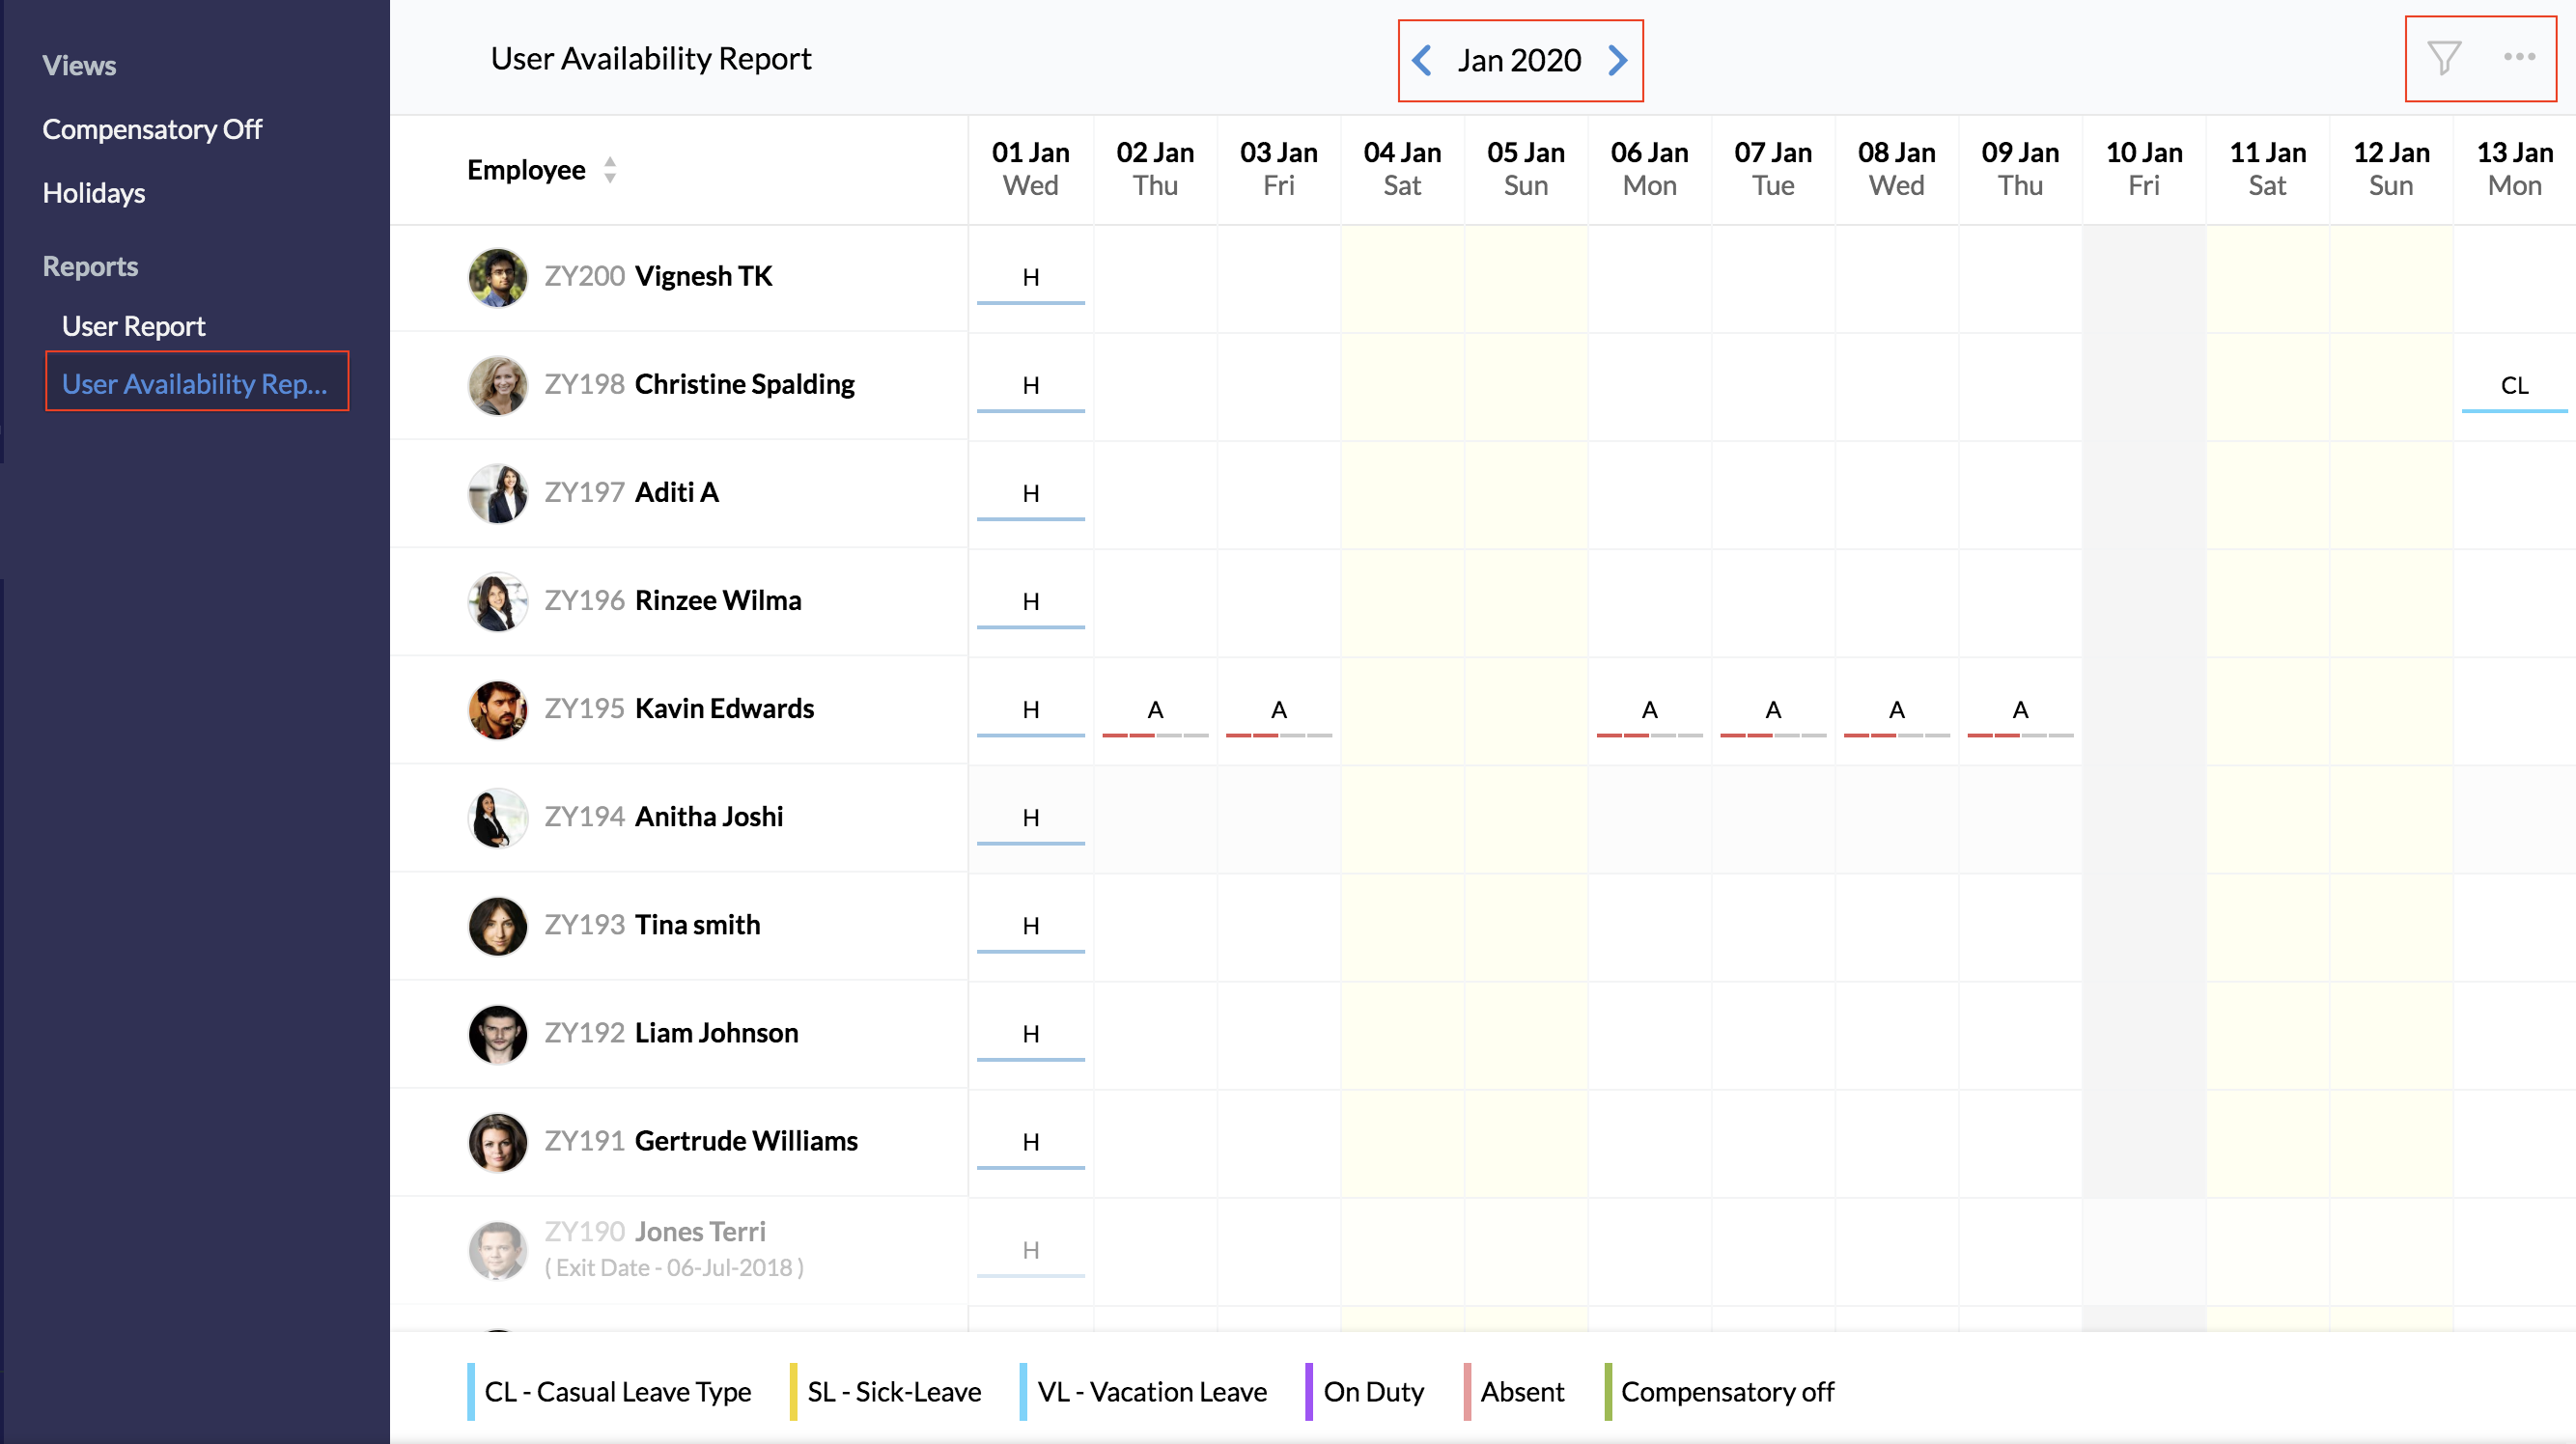Go to previous month with left chevron
This screenshot has width=2576, height=1444.
[1421, 60]
